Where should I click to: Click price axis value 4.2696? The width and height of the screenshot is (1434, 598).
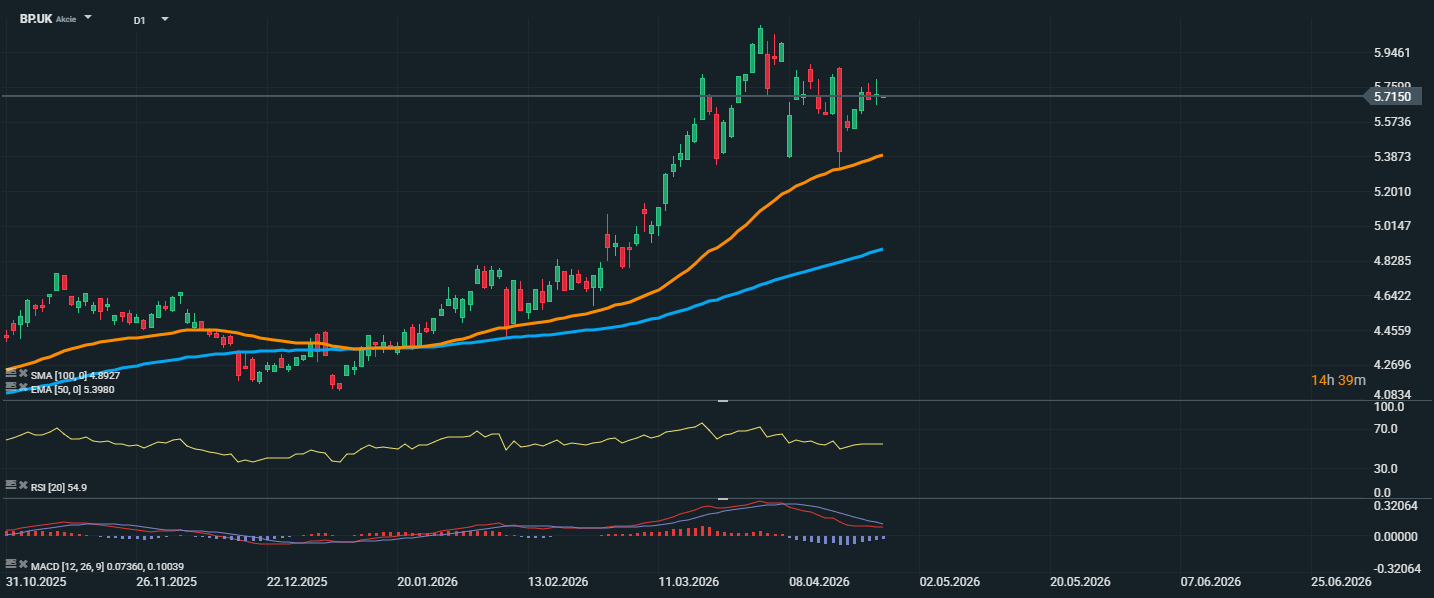tap(1392, 365)
